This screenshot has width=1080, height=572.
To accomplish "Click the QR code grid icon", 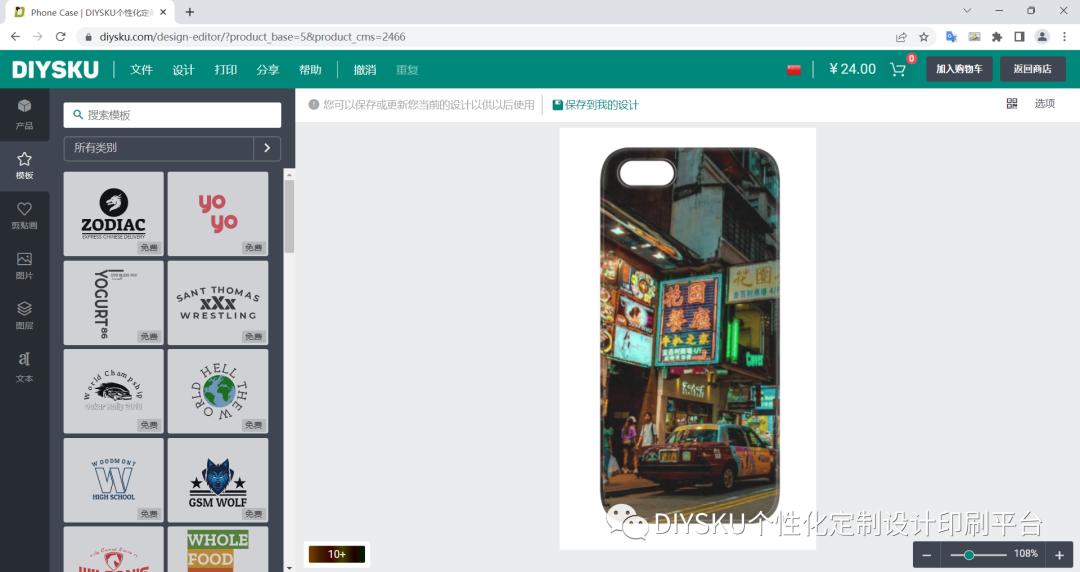I will pos(1012,103).
